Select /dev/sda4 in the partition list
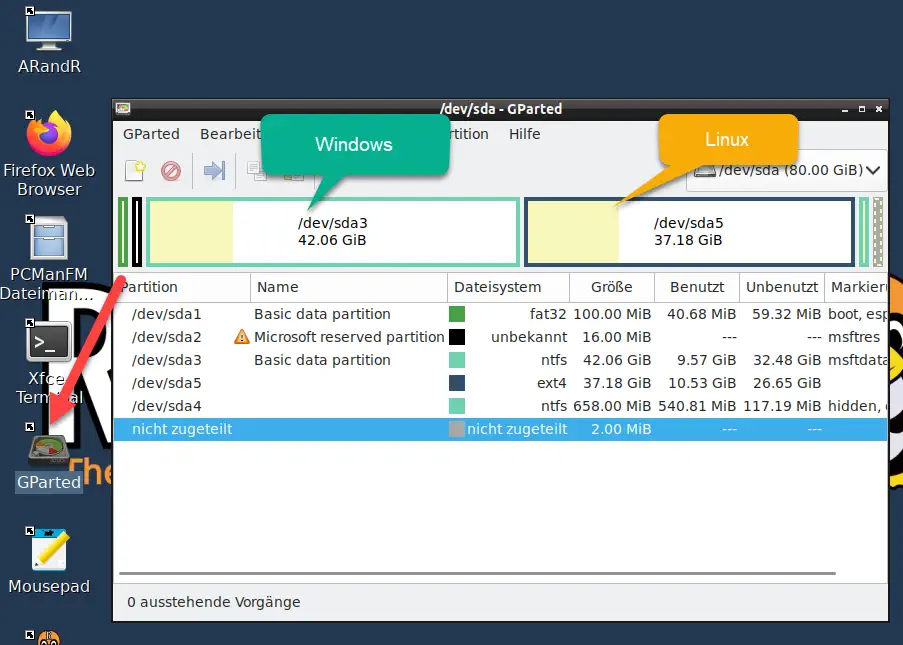The height and width of the screenshot is (645, 903). [x=166, y=406]
